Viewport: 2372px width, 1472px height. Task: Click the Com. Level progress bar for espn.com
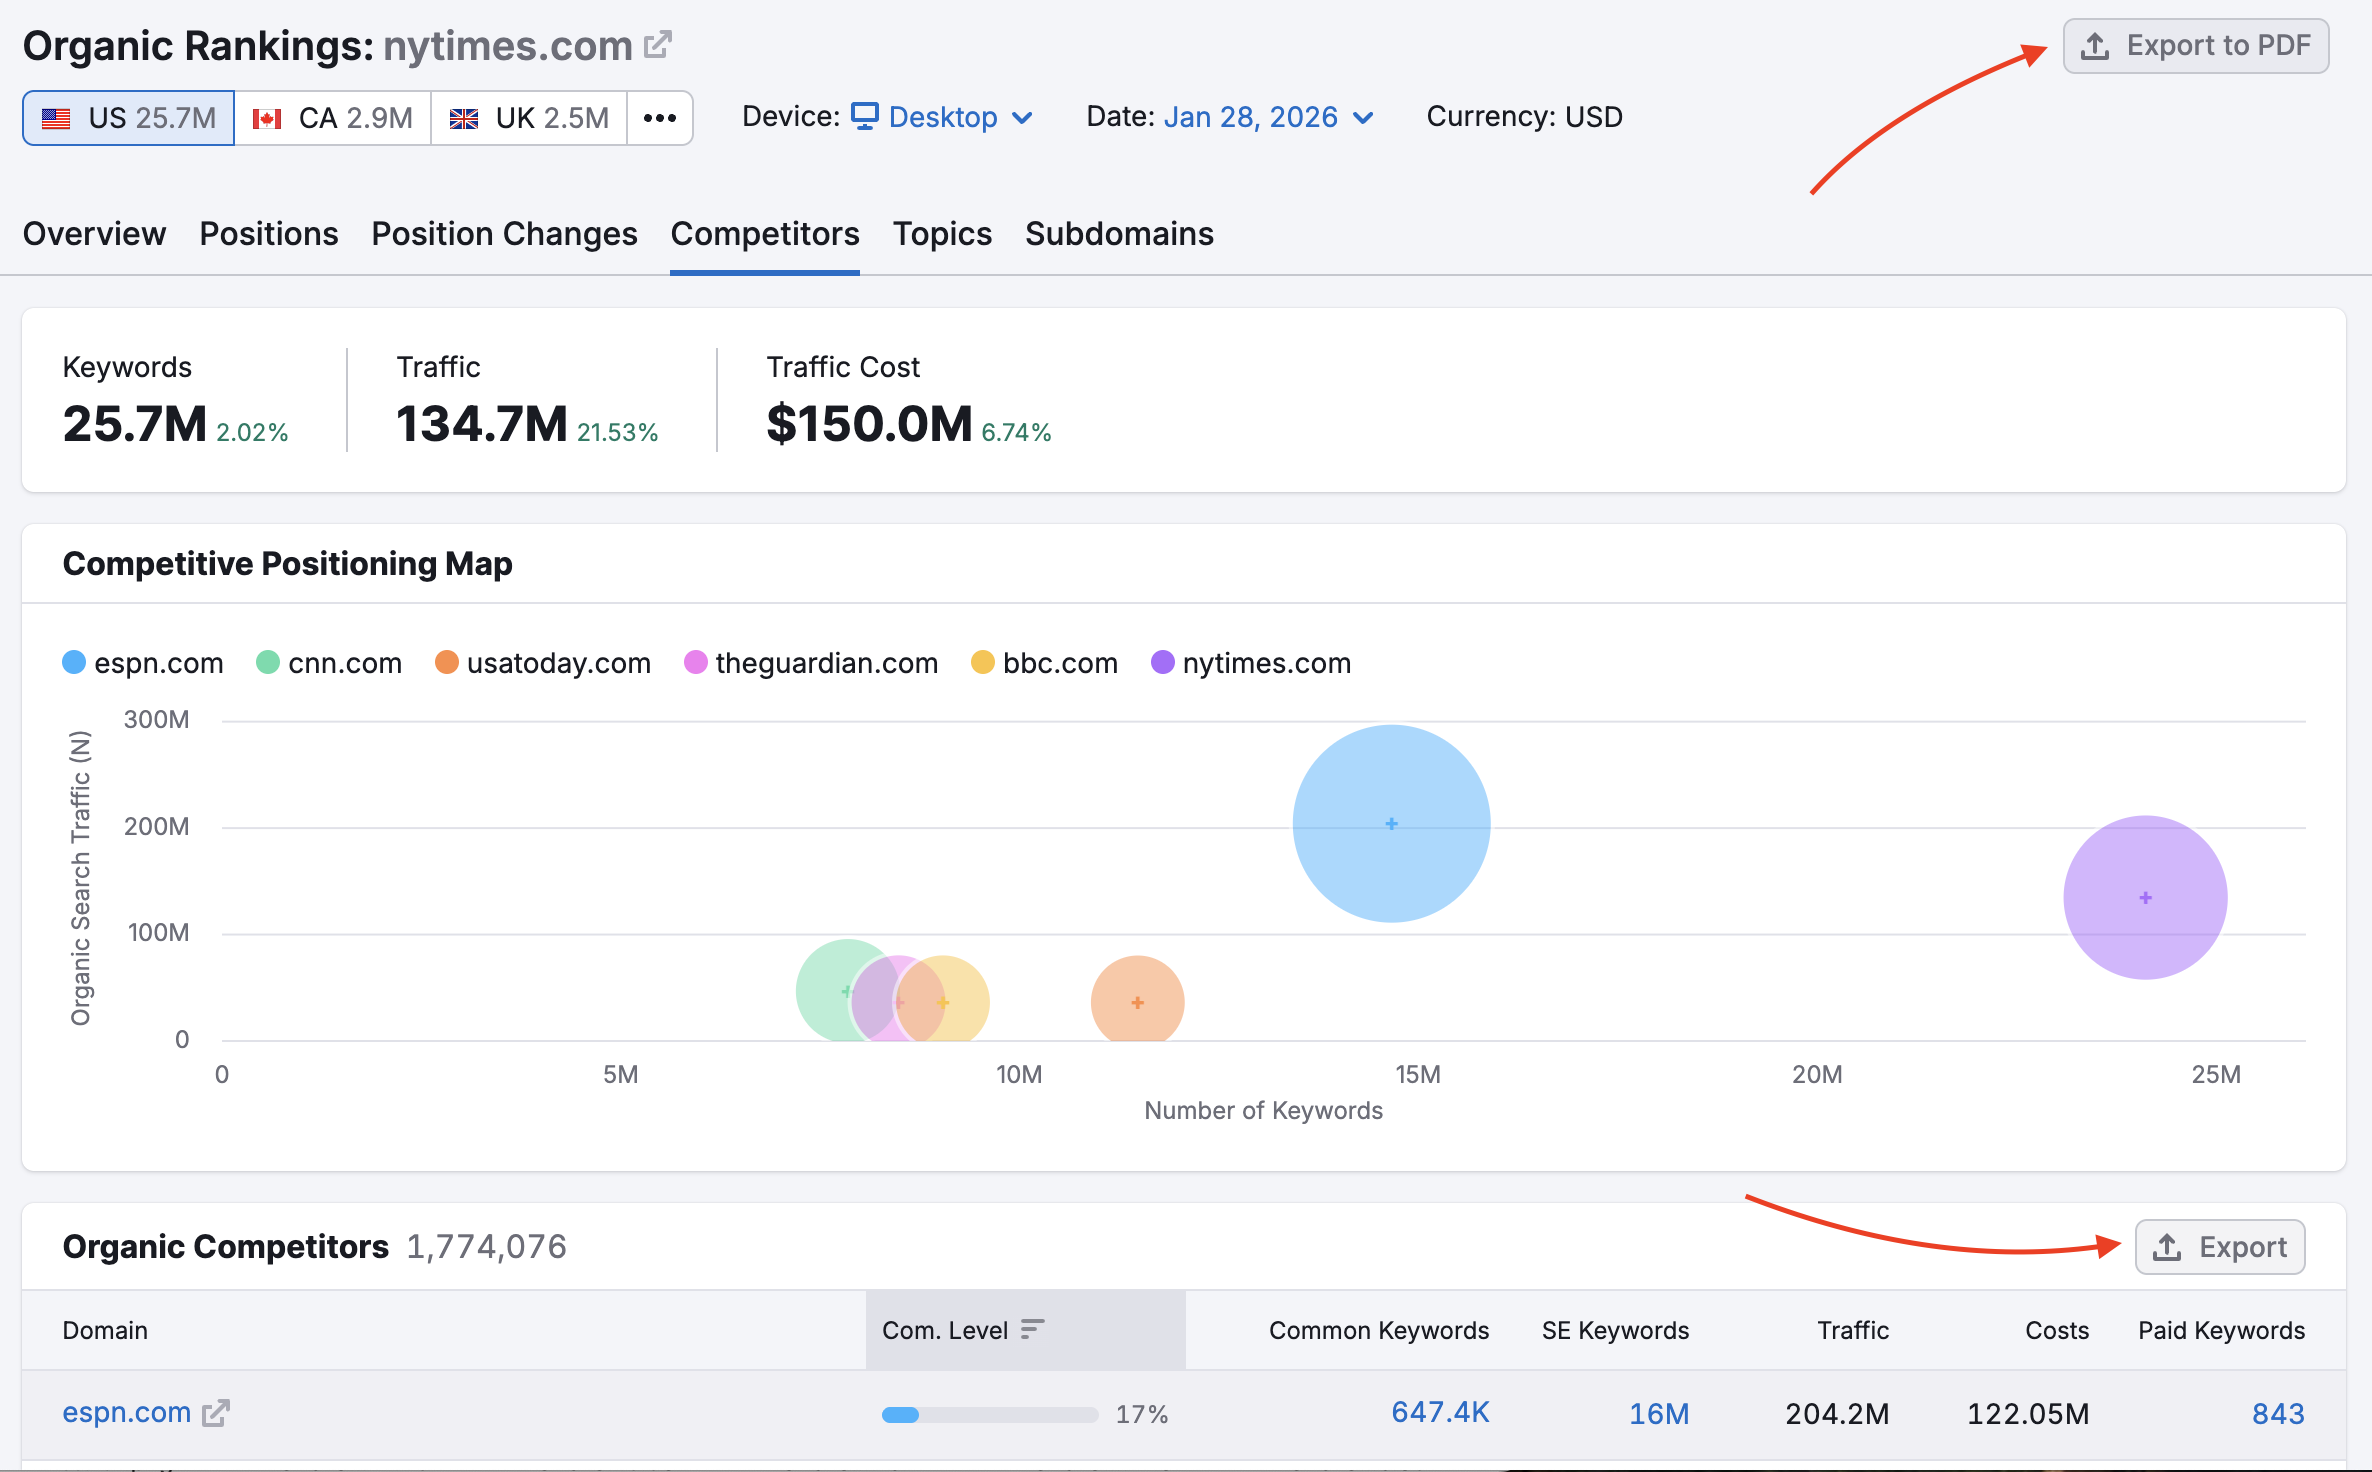pyautogui.click(x=990, y=1414)
